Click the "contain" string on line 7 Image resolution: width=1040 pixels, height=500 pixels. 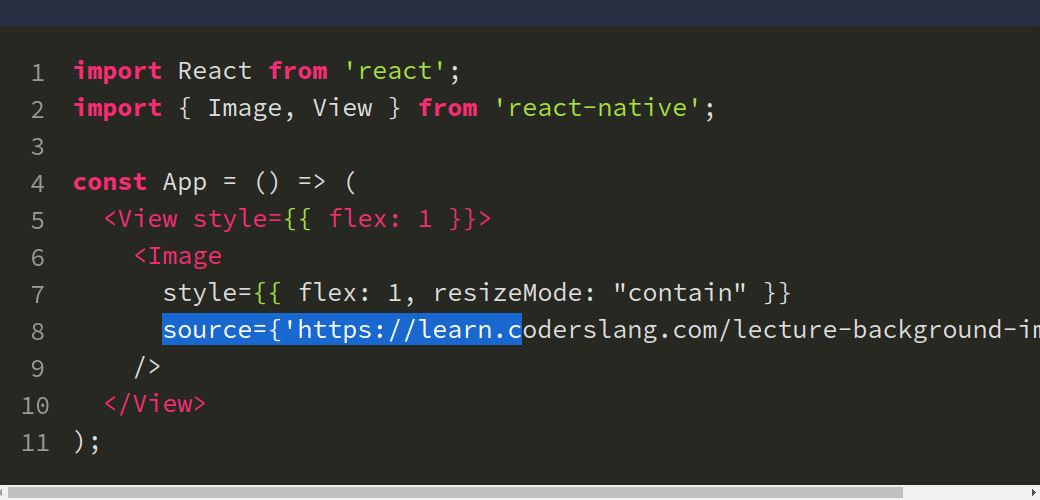[x=680, y=292]
